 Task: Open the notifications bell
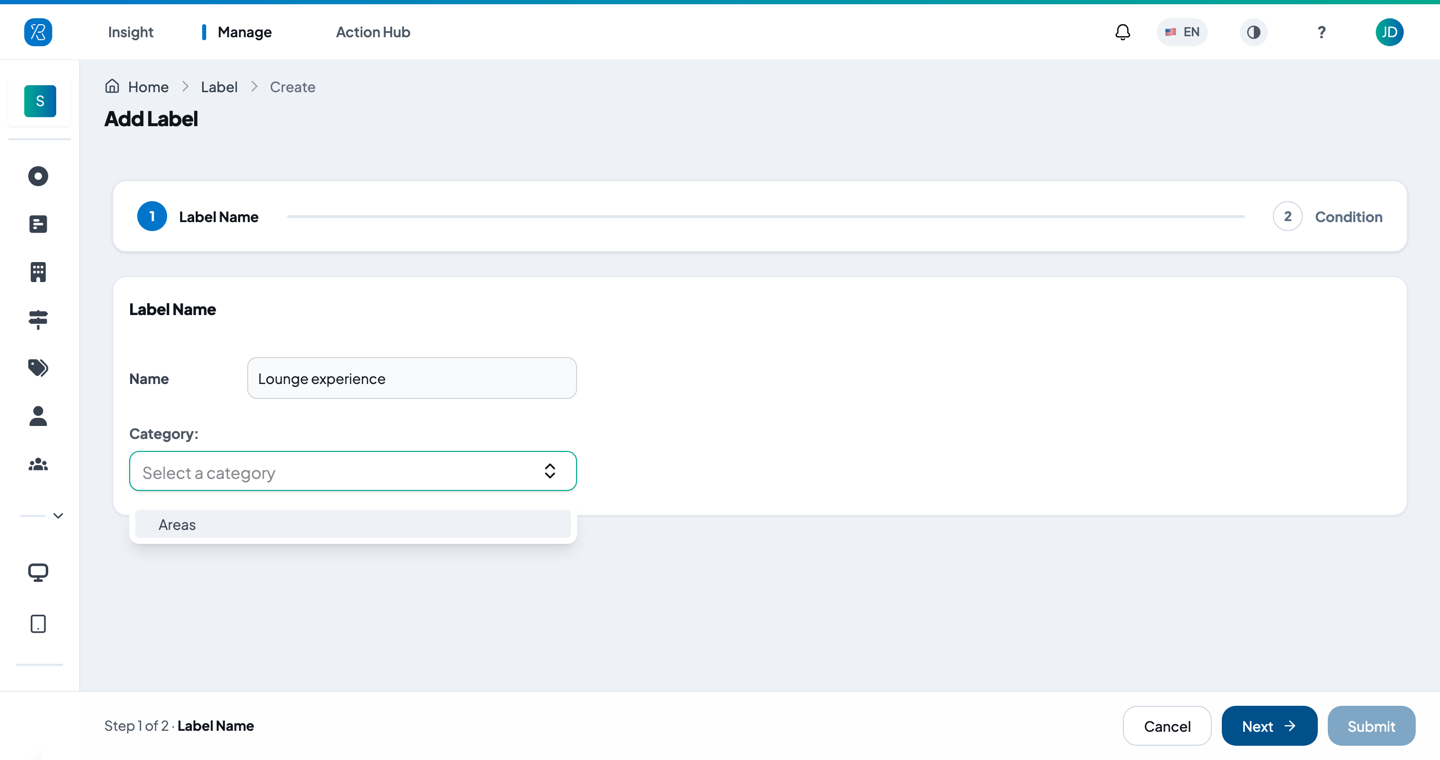[x=1123, y=32]
